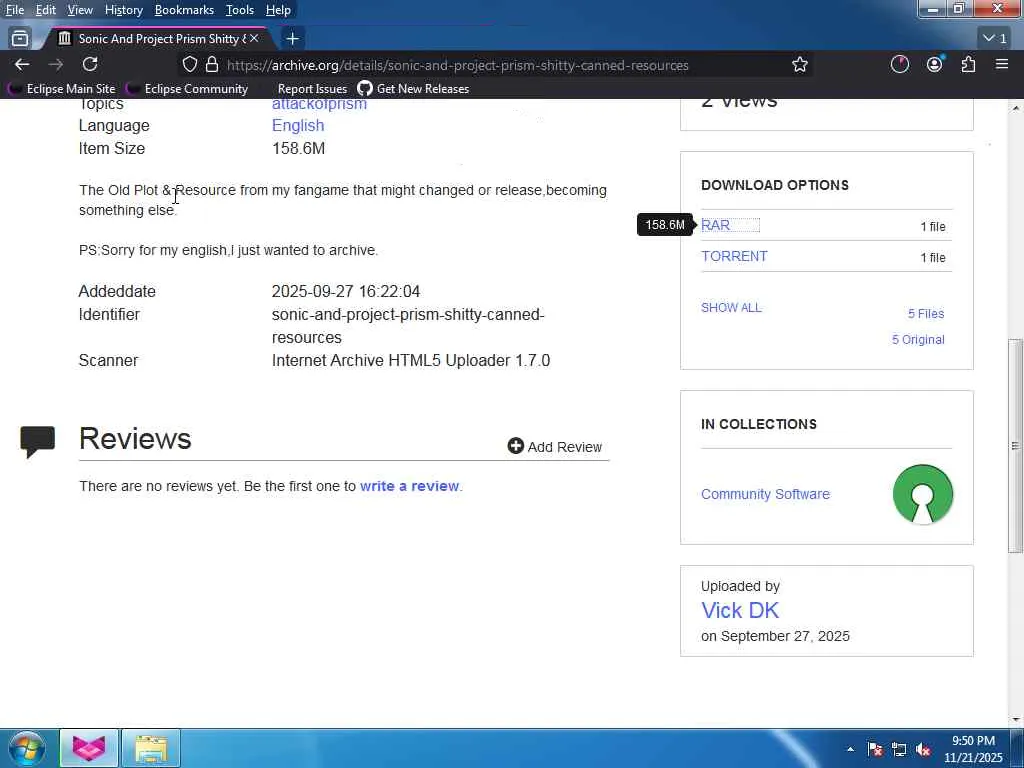The height and width of the screenshot is (768, 1024).
Task: Open Community Software collection link
Action: (765, 494)
